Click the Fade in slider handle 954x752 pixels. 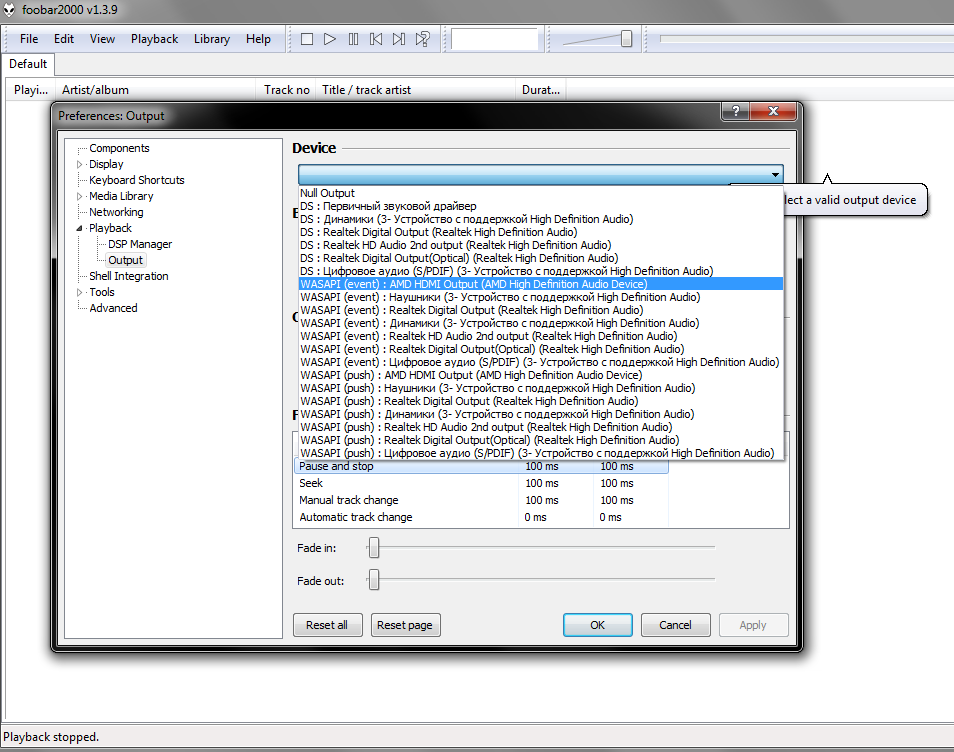click(x=374, y=548)
